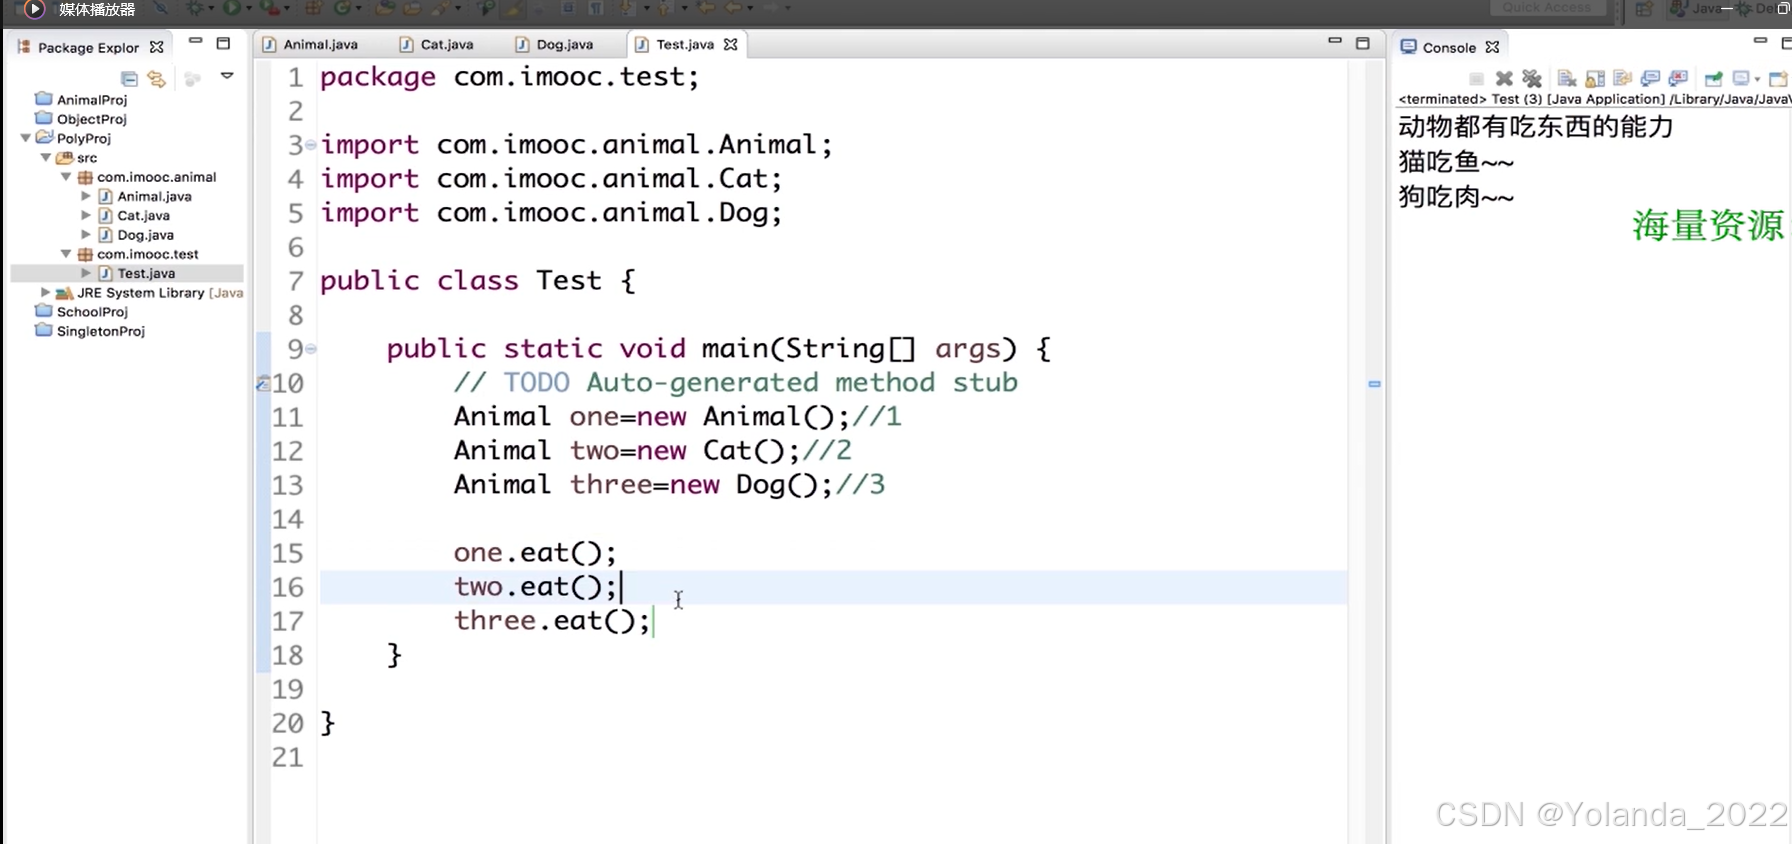Open the Package Explorer view menu triangle
The width and height of the screenshot is (1792, 844).
(x=227, y=76)
